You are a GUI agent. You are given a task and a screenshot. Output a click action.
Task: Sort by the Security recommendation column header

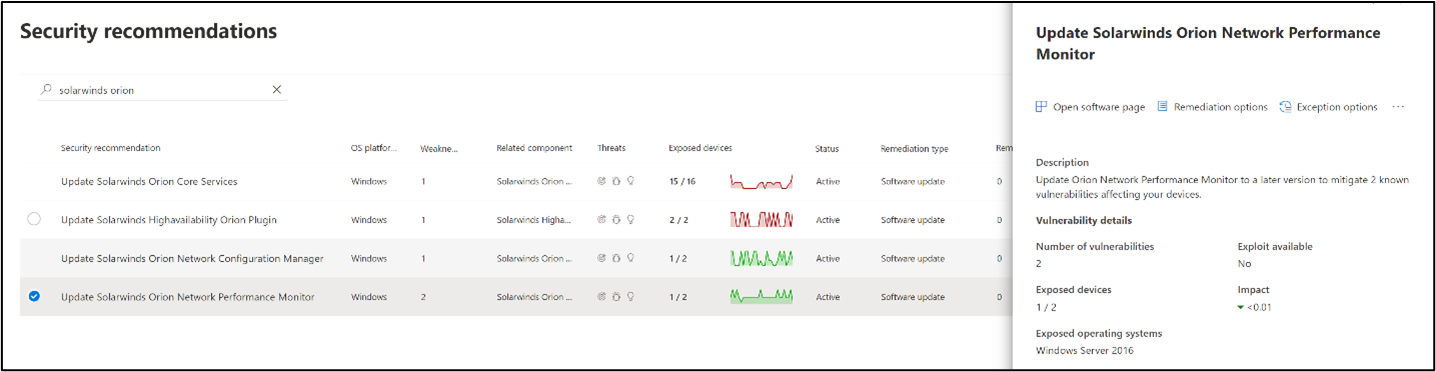click(110, 148)
